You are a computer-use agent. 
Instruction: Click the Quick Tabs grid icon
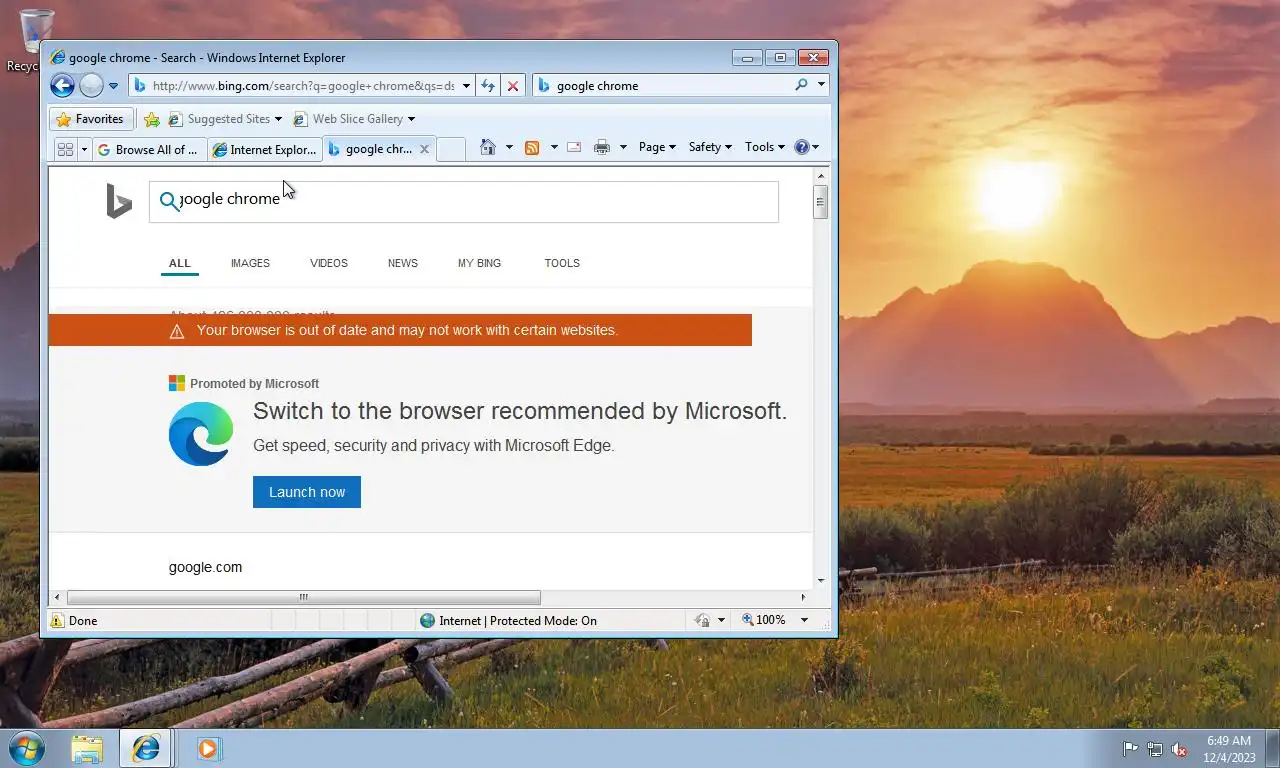point(65,149)
